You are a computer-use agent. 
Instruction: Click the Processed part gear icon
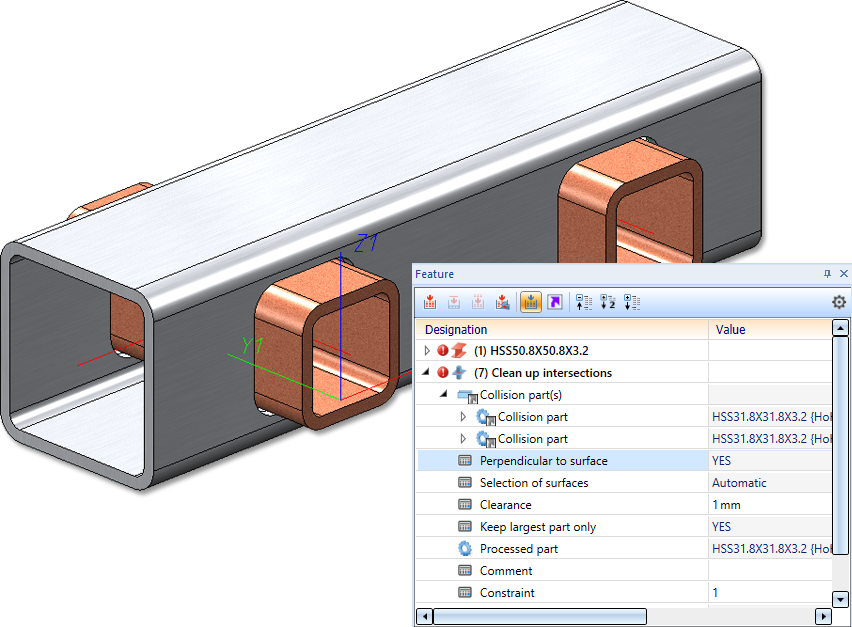465,549
